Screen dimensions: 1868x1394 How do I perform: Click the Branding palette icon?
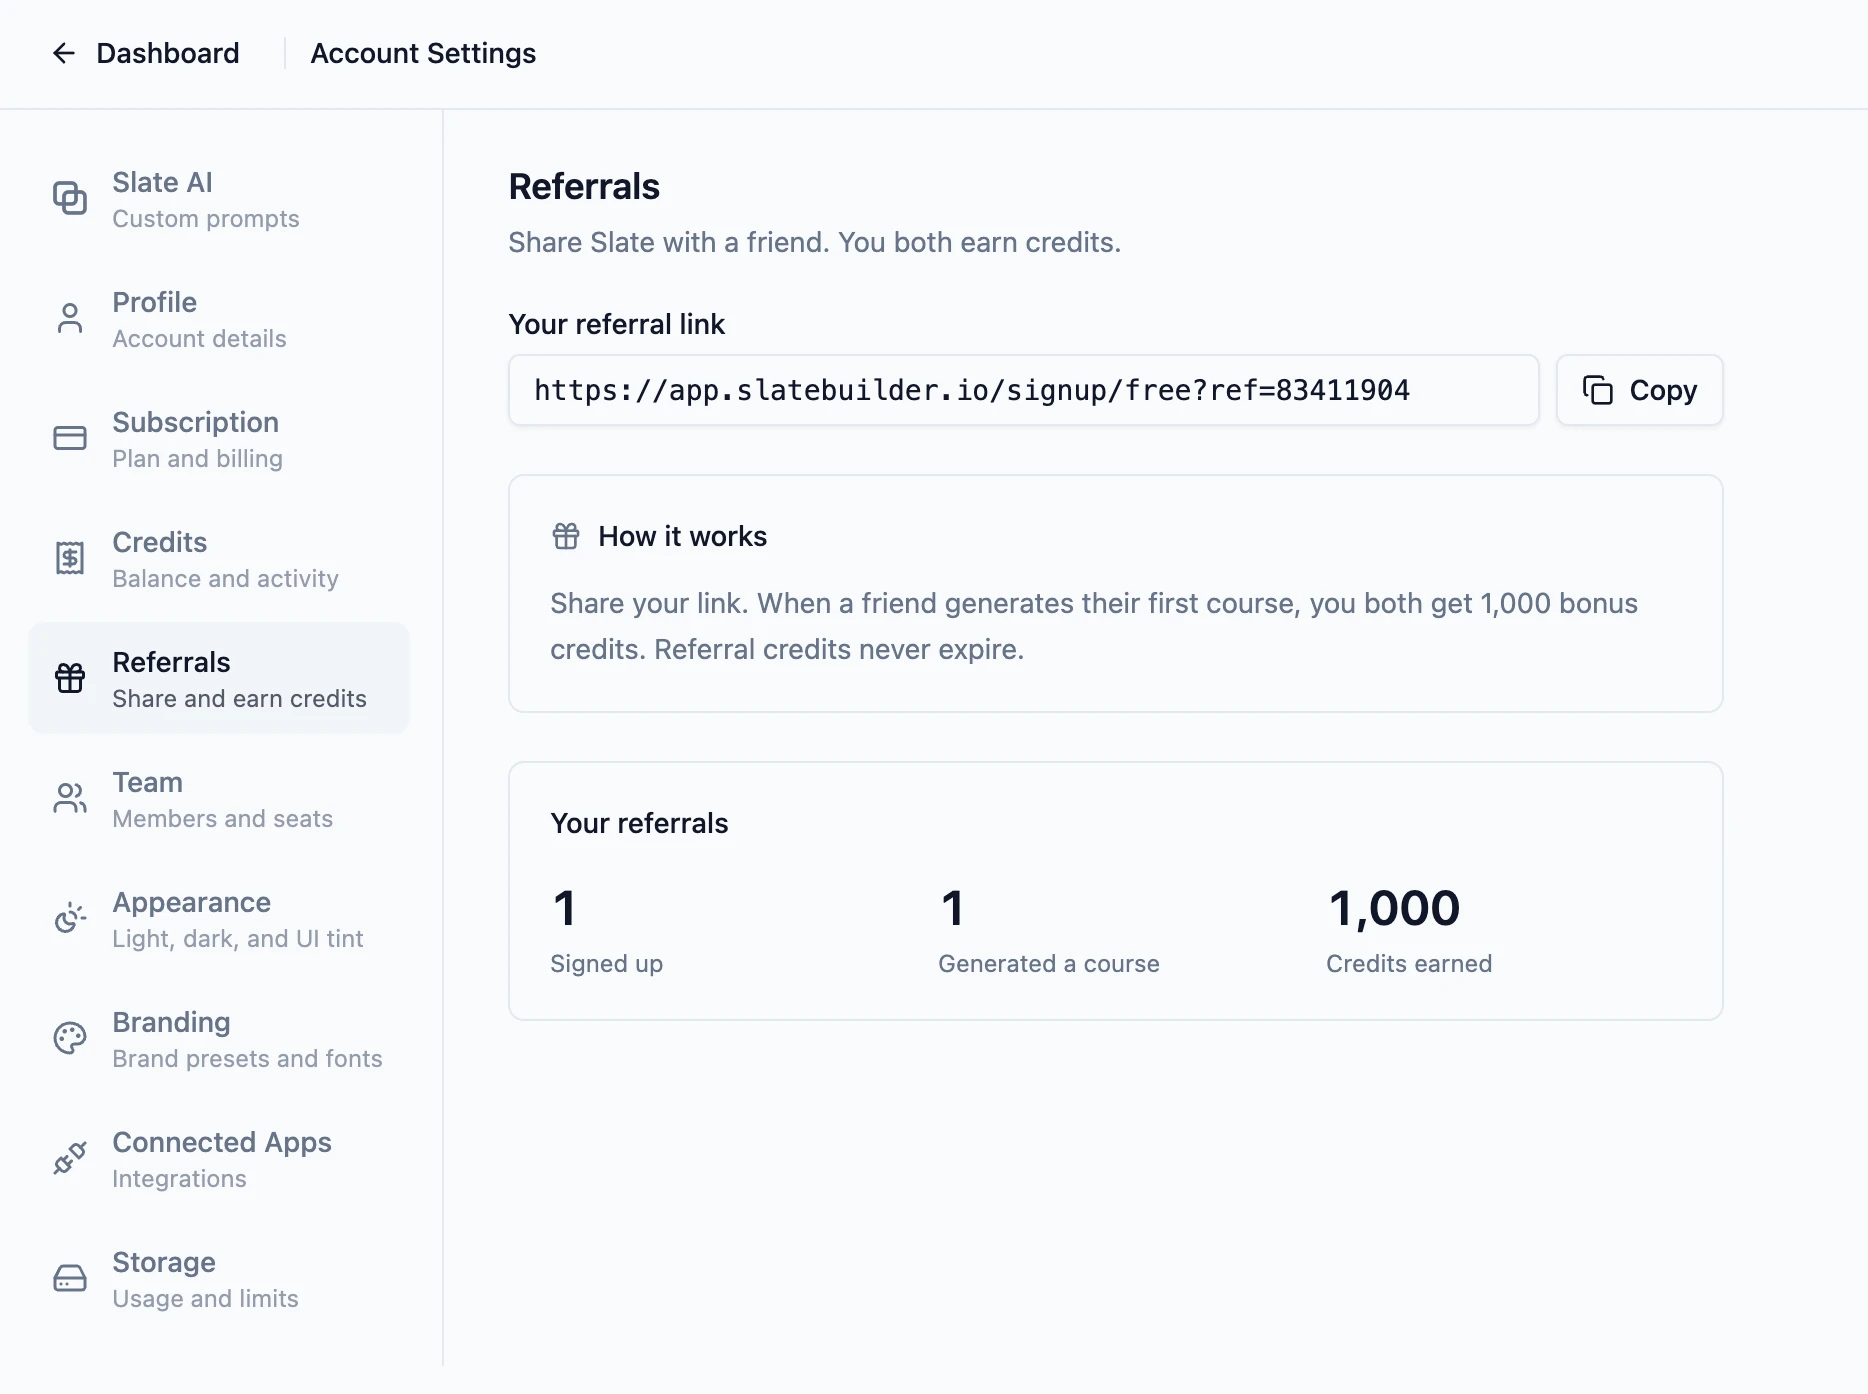click(70, 1038)
